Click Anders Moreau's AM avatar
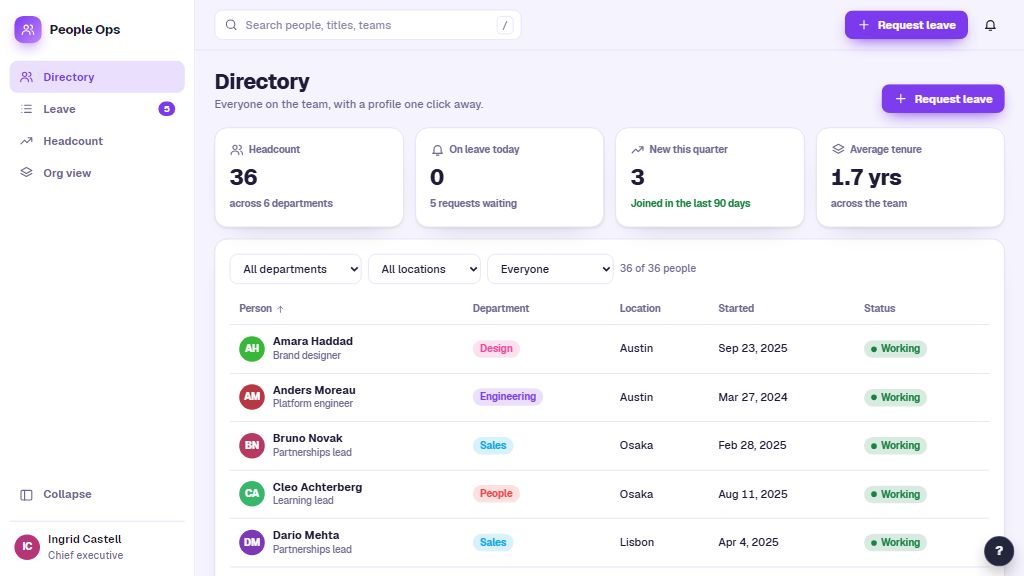Viewport: 1024px width, 576px height. 252,397
